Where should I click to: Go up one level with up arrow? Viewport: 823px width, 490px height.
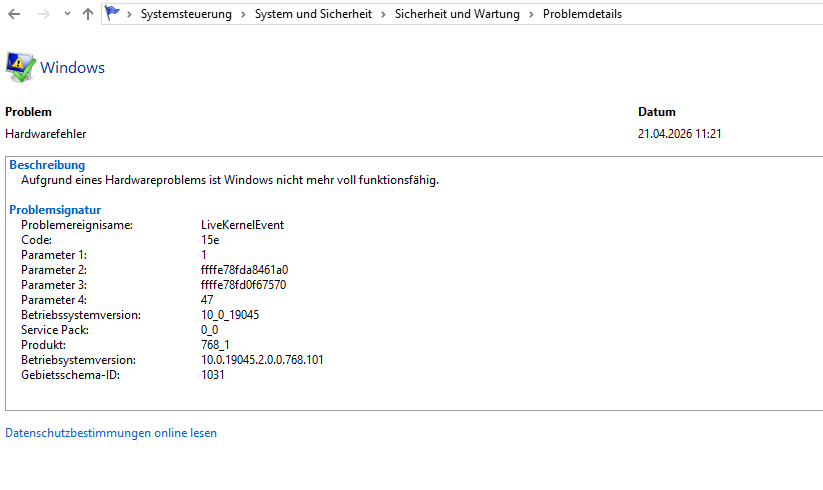88,14
